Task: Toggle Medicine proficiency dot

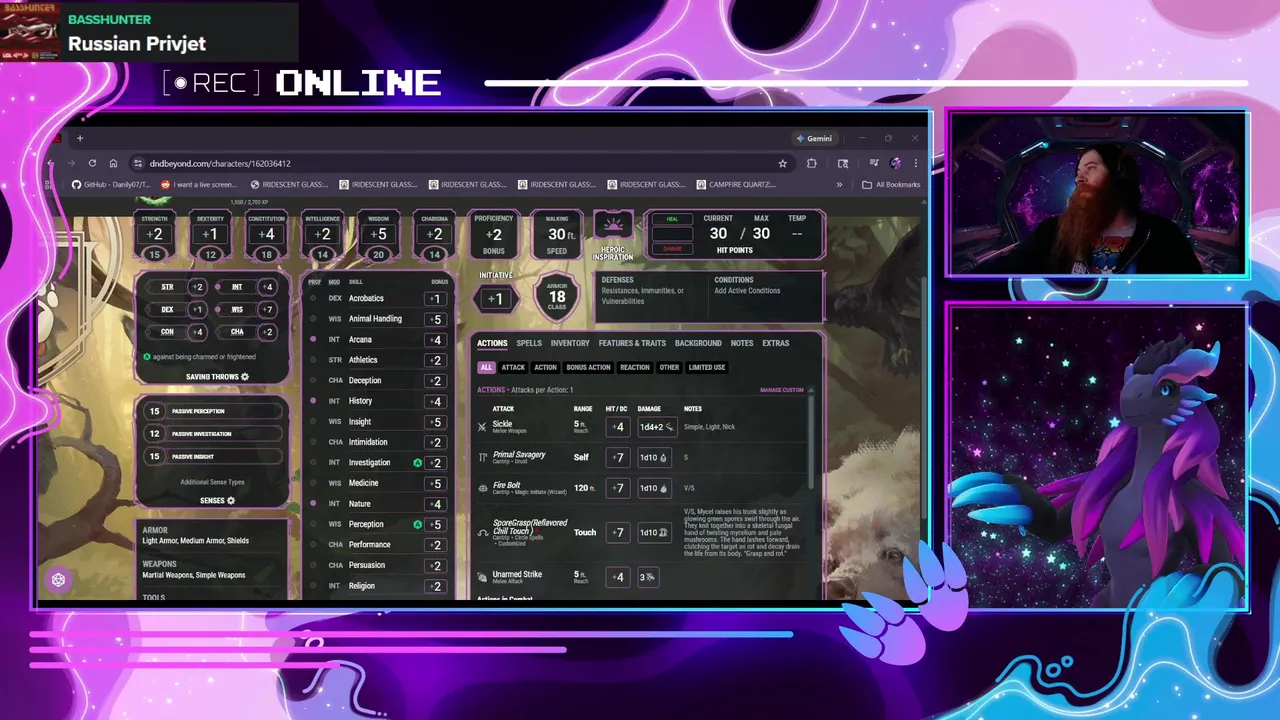Action: tap(313, 483)
